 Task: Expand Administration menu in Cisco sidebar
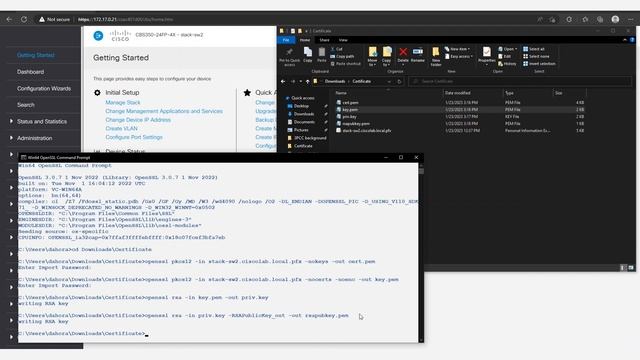click(11, 138)
